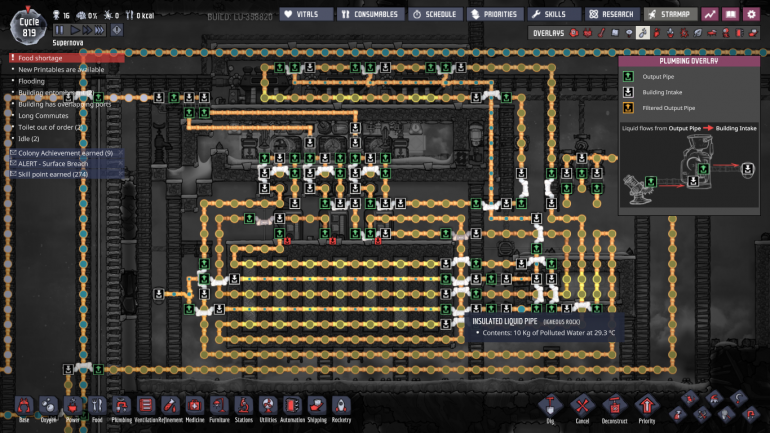This screenshot has width=770, height=433.
Task: Select the Empty Pipe tool
Action: (x=750, y=415)
